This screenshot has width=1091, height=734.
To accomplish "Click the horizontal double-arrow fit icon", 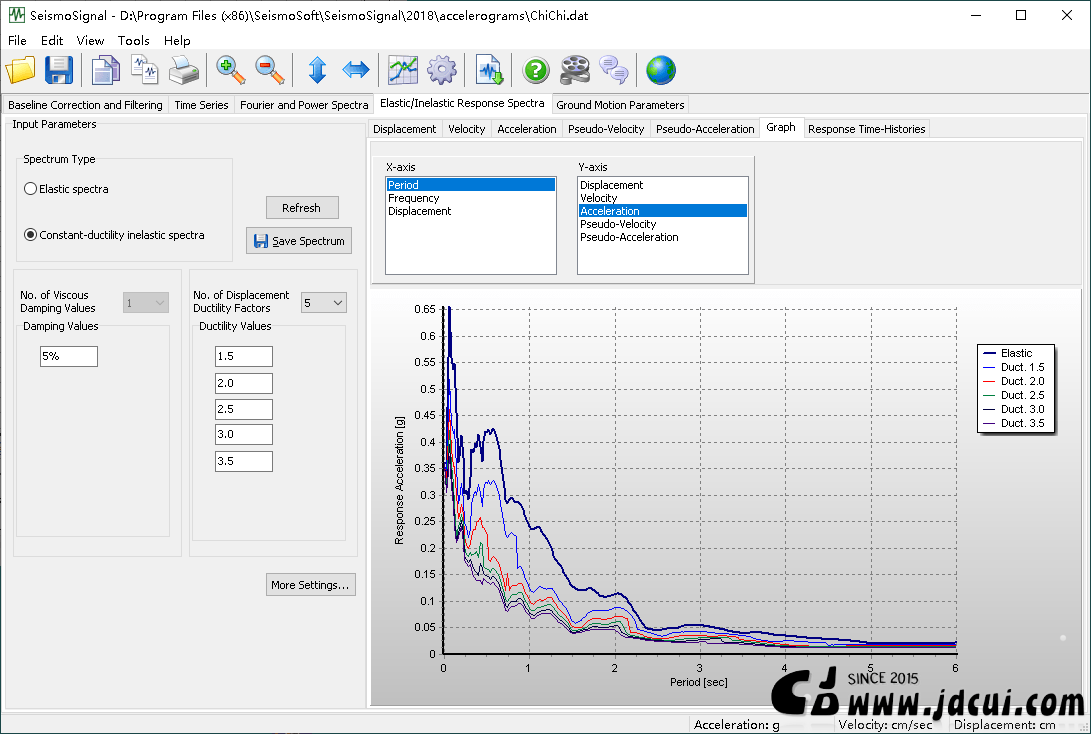I will click(356, 70).
